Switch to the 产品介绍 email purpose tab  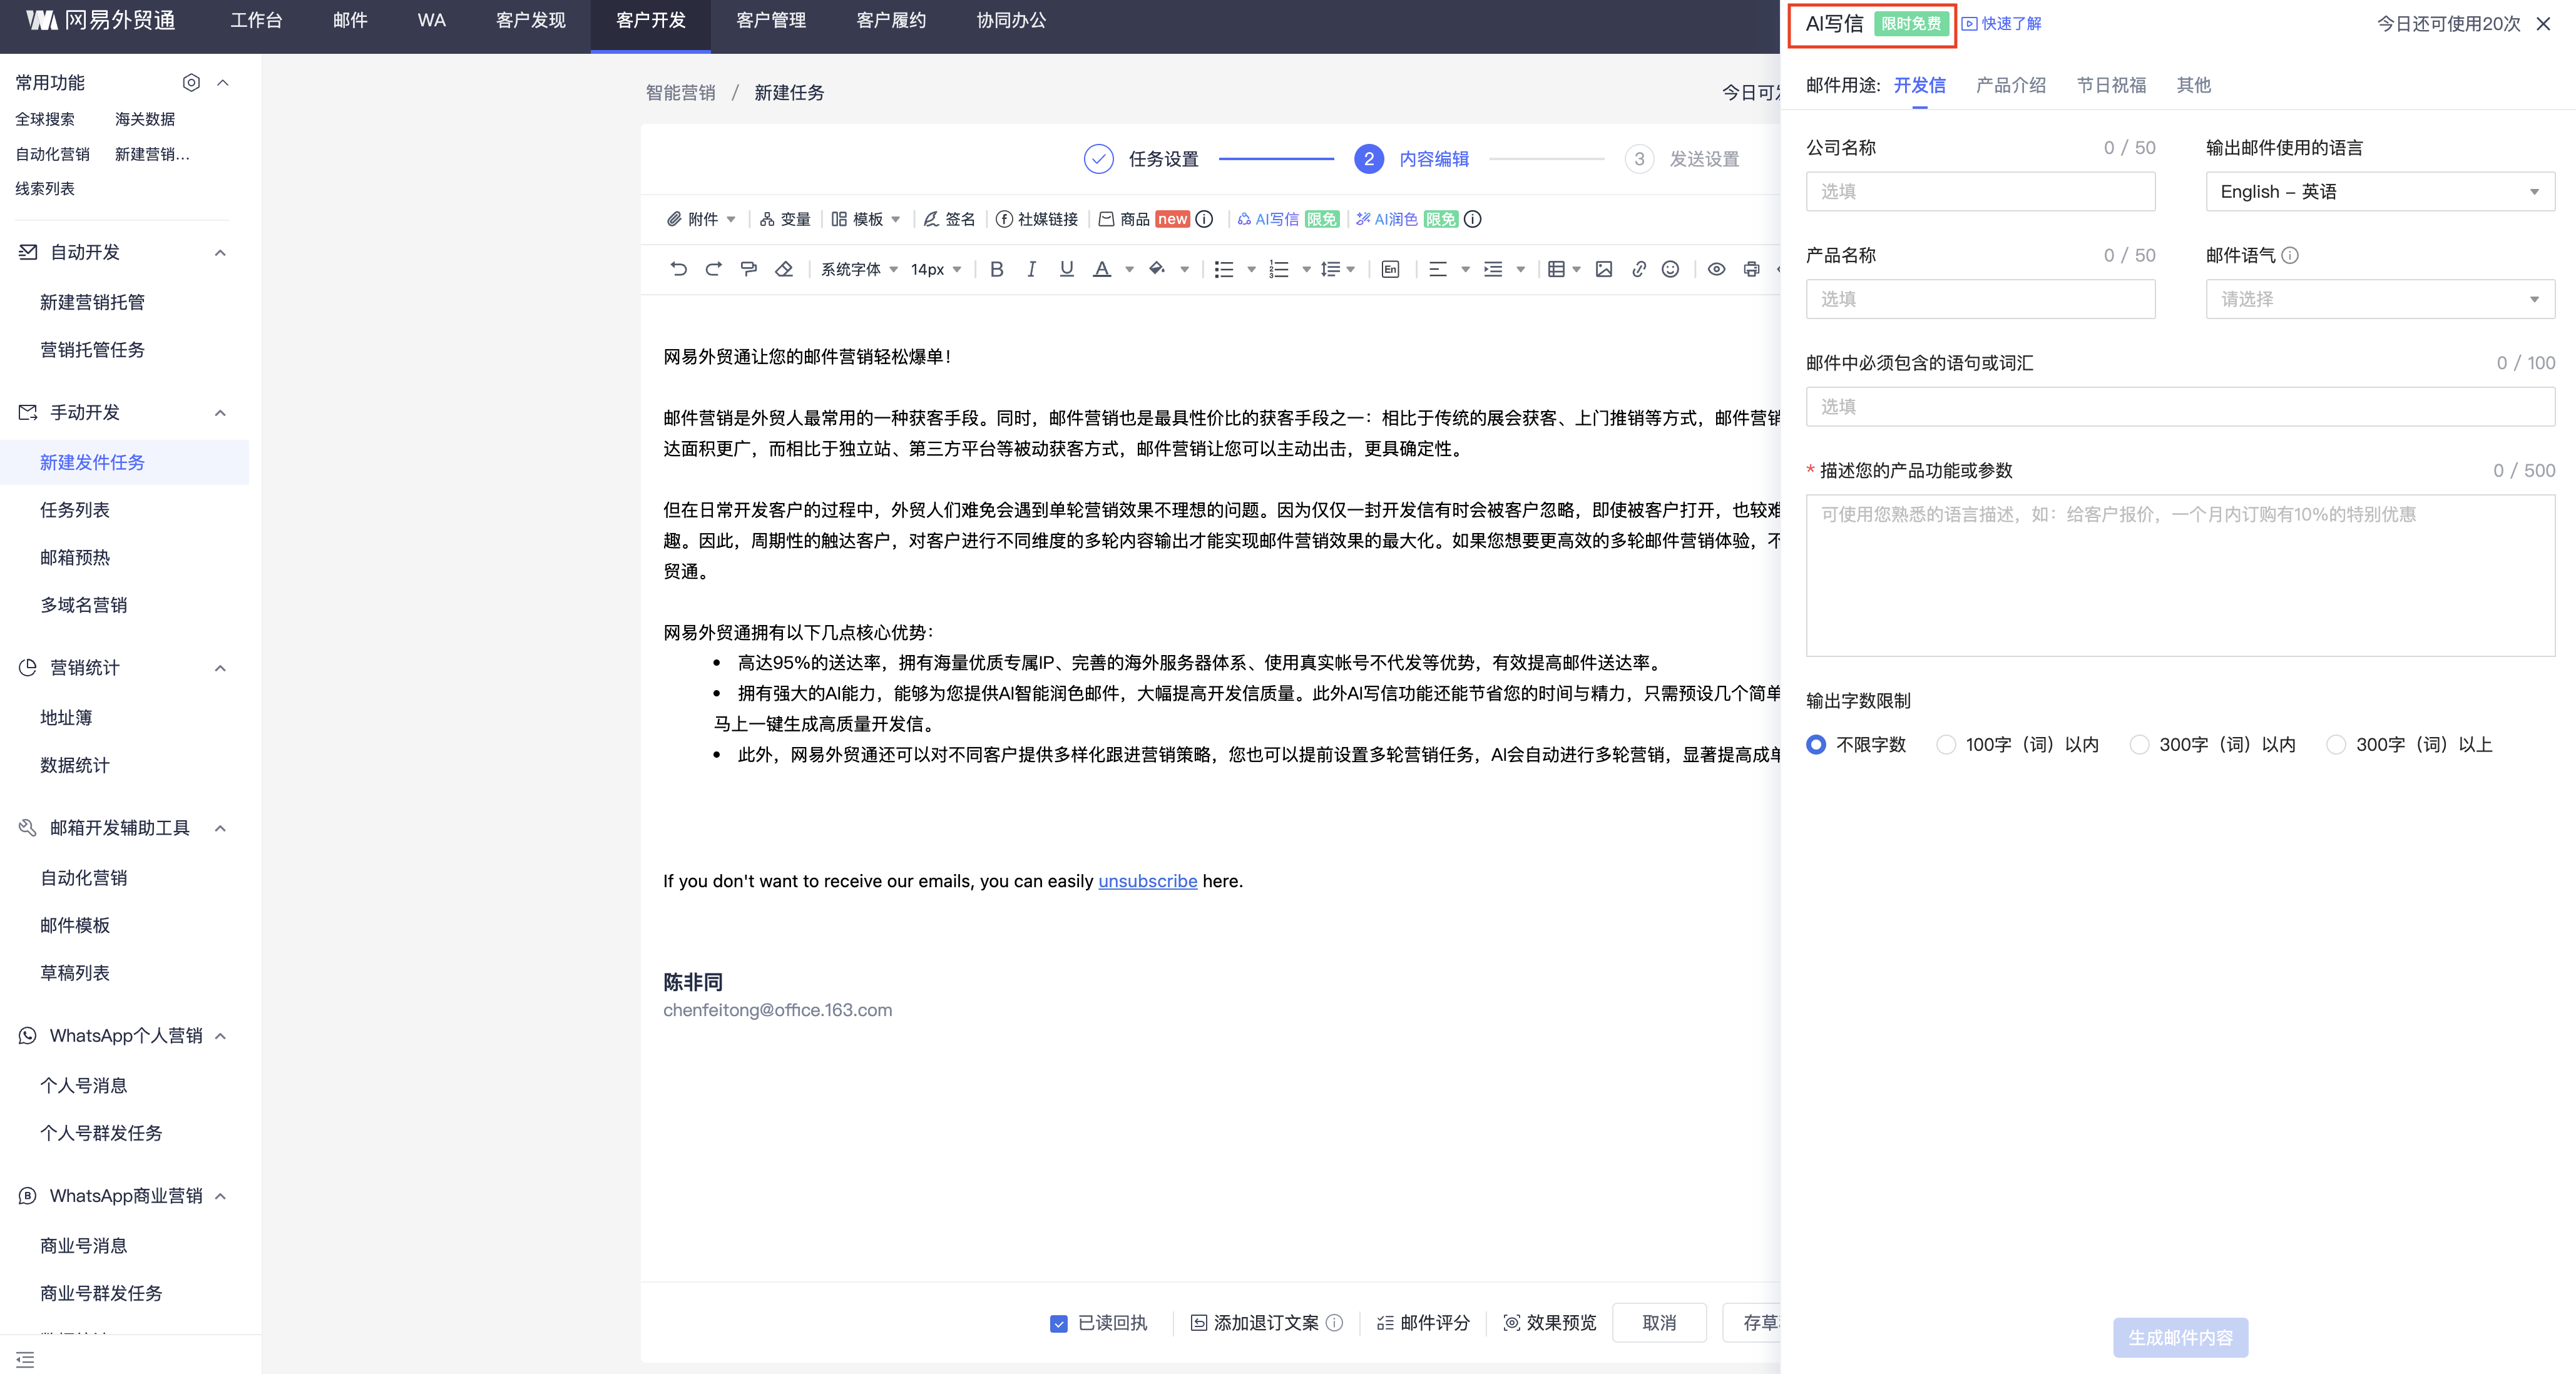coord(2010,85)
